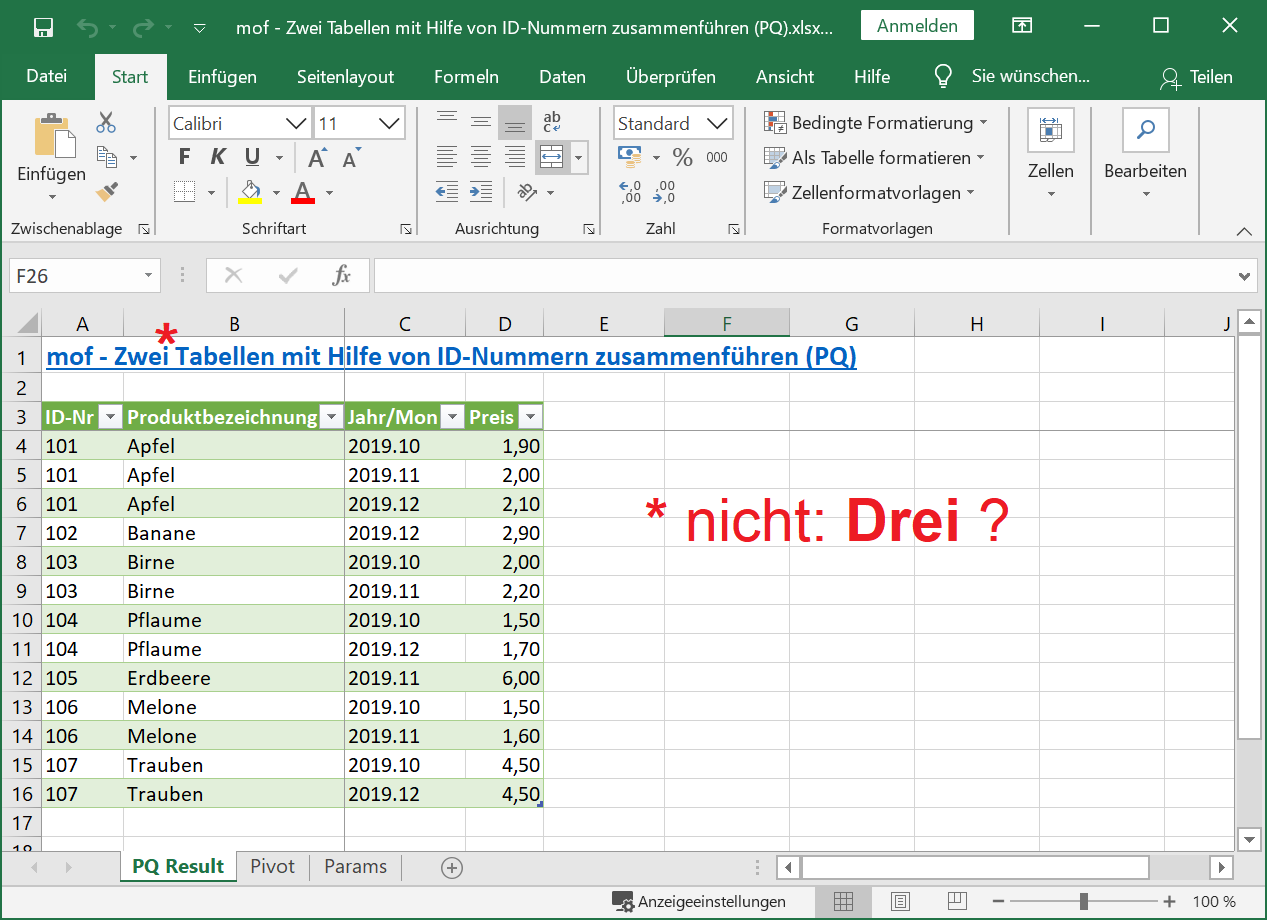Undo the last action
Image resolution: width=1267 pixels, height=920 pixels.
(x=88, y=27)
